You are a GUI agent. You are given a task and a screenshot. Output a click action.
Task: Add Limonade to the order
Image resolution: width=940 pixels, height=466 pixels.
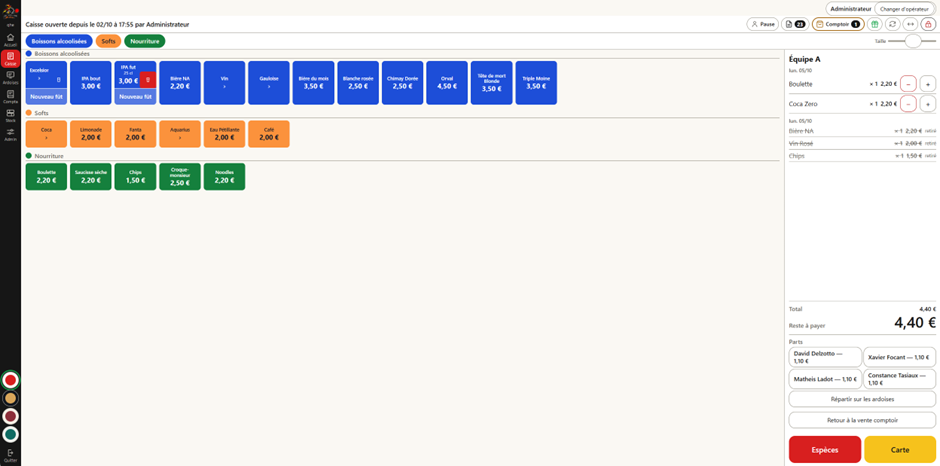click(x=91, y=134)
